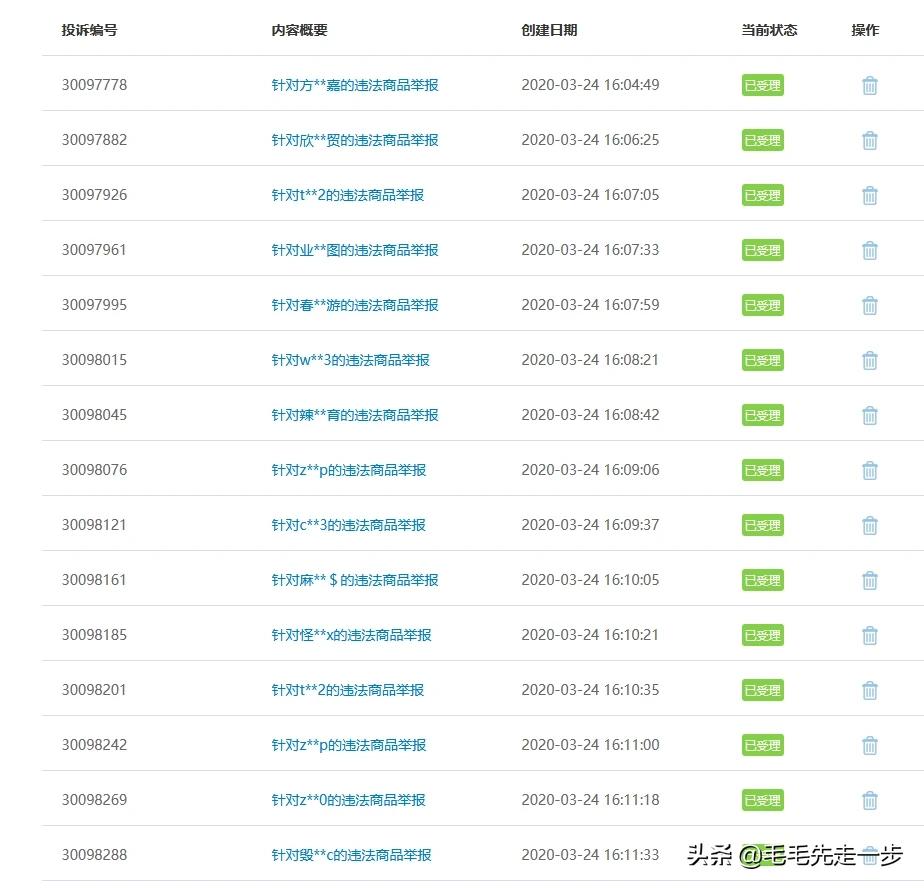Delete complaint 30098288 using trash icon

[869, 854]
